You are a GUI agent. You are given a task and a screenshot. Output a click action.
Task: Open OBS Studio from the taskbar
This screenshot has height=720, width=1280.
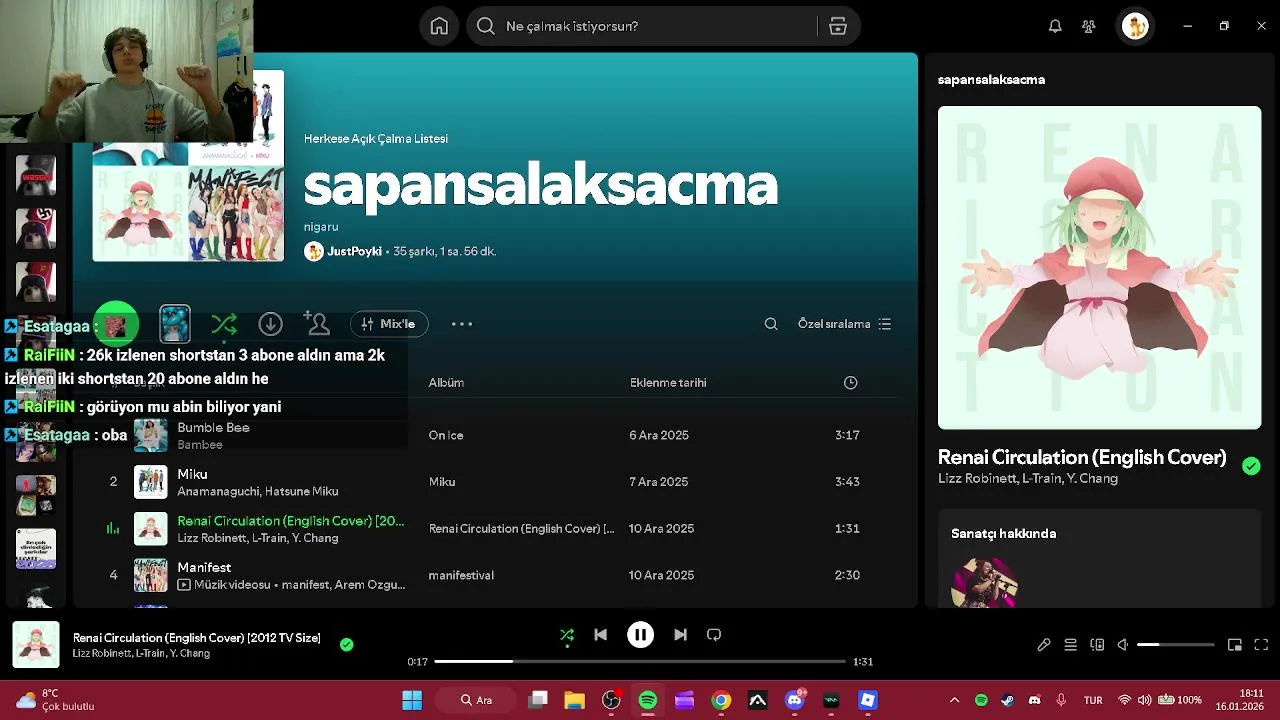click(x=612, y=700)
